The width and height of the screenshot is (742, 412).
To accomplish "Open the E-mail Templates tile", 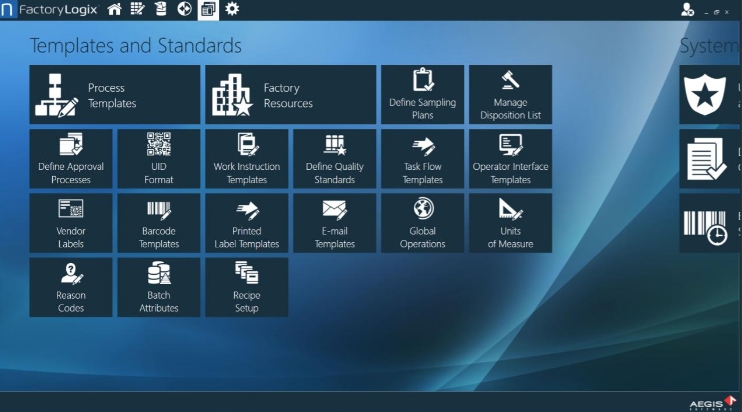I will [x=335, y=223].
